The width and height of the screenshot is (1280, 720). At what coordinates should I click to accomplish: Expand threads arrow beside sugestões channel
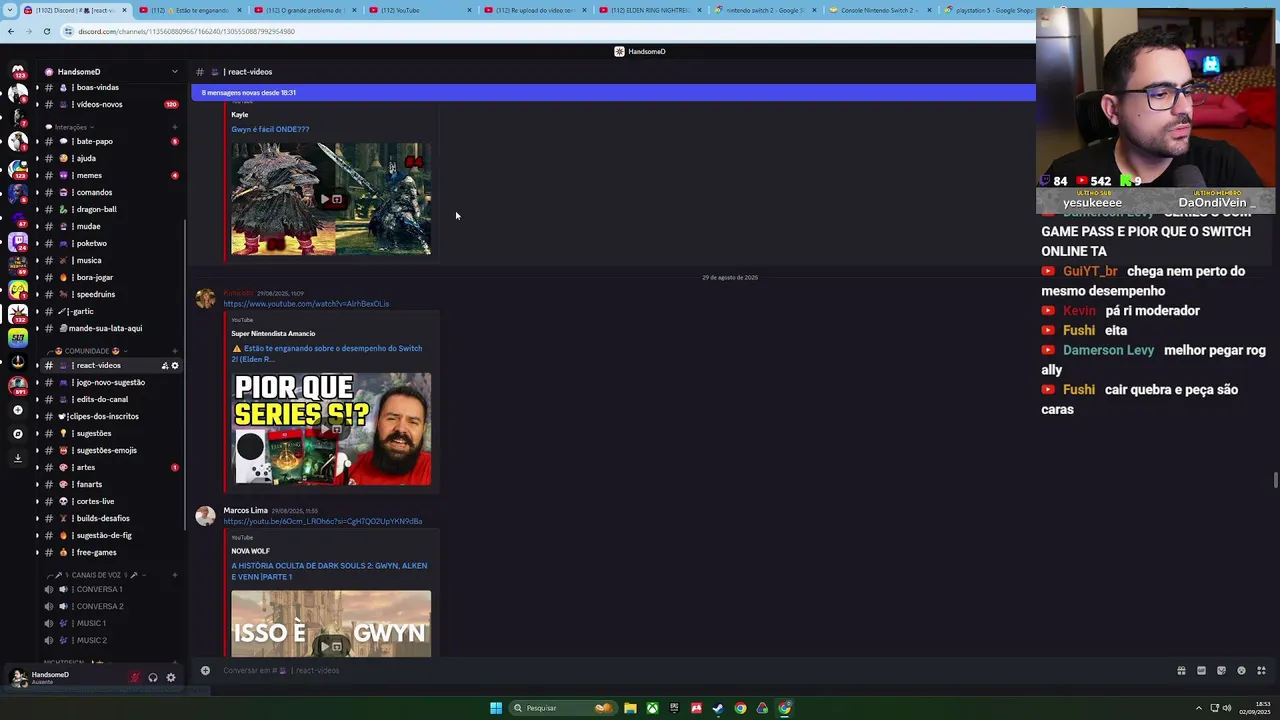(37, 433)
